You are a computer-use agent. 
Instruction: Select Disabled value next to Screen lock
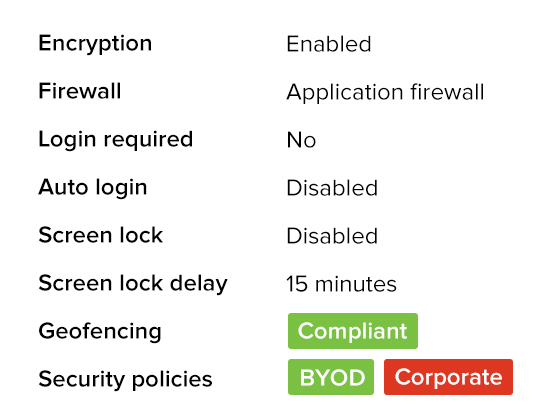coord(332,236)
